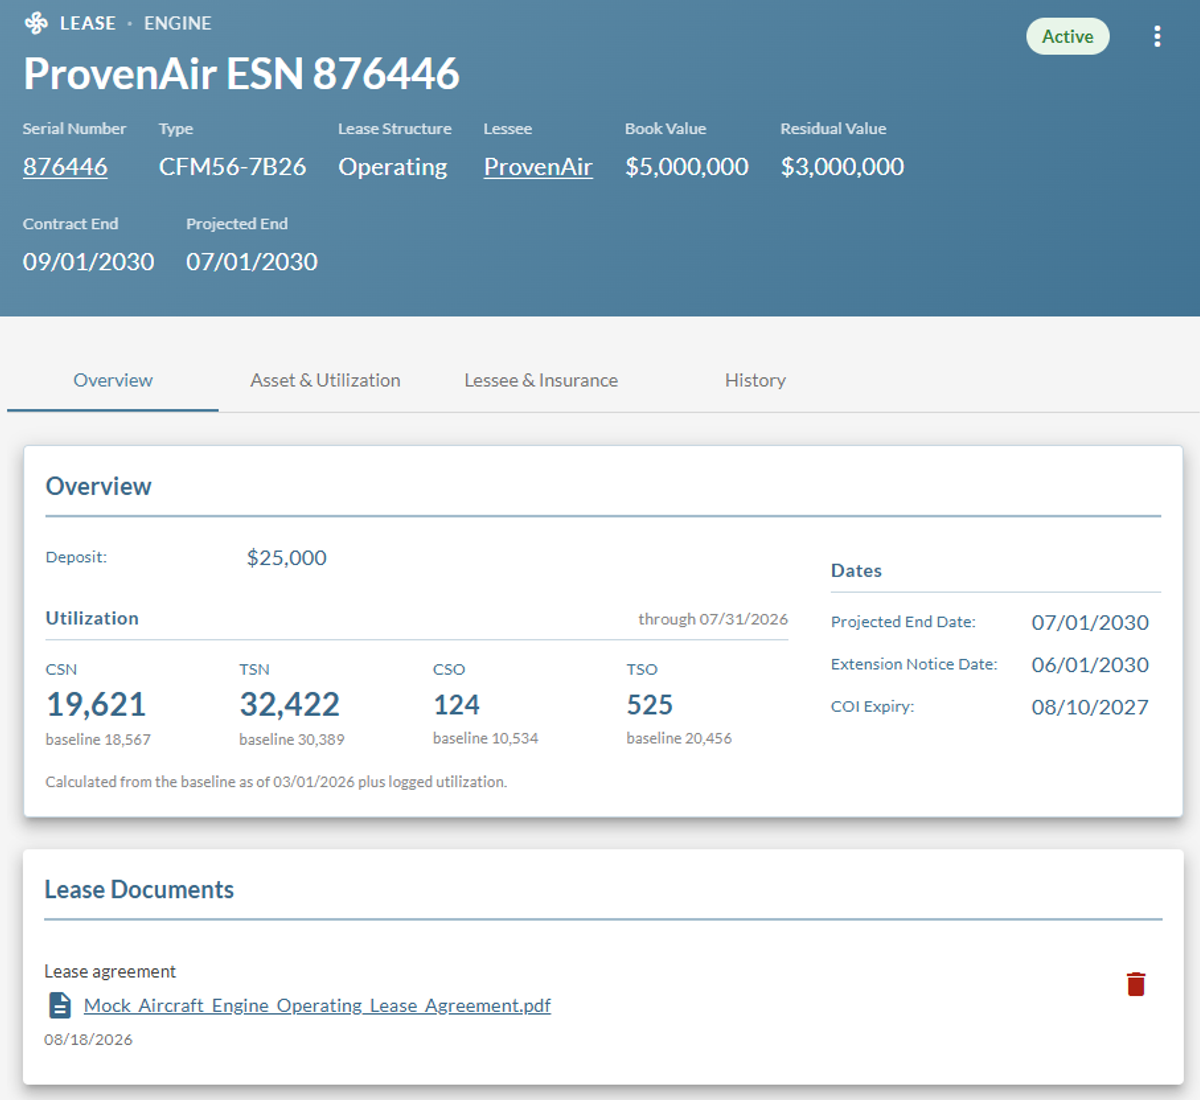Click the 'through 07/31/2026' utilization date
The image size is (1200, 1100).
713,619
